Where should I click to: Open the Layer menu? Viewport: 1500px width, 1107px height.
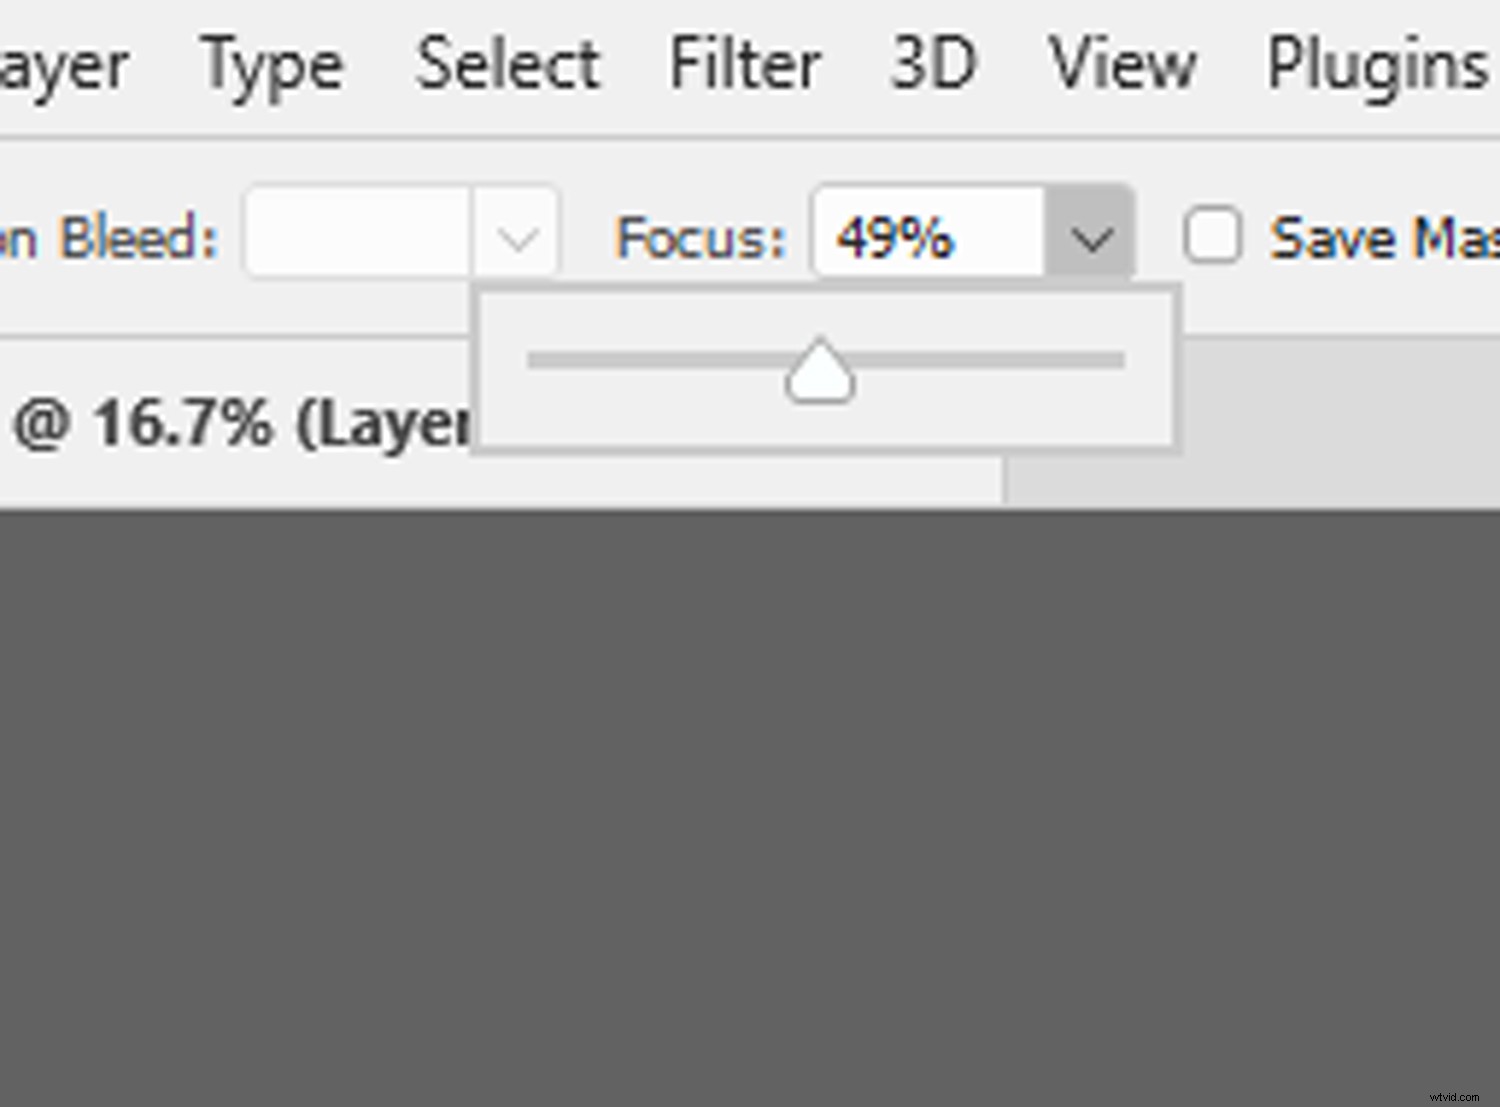point(60,63)
